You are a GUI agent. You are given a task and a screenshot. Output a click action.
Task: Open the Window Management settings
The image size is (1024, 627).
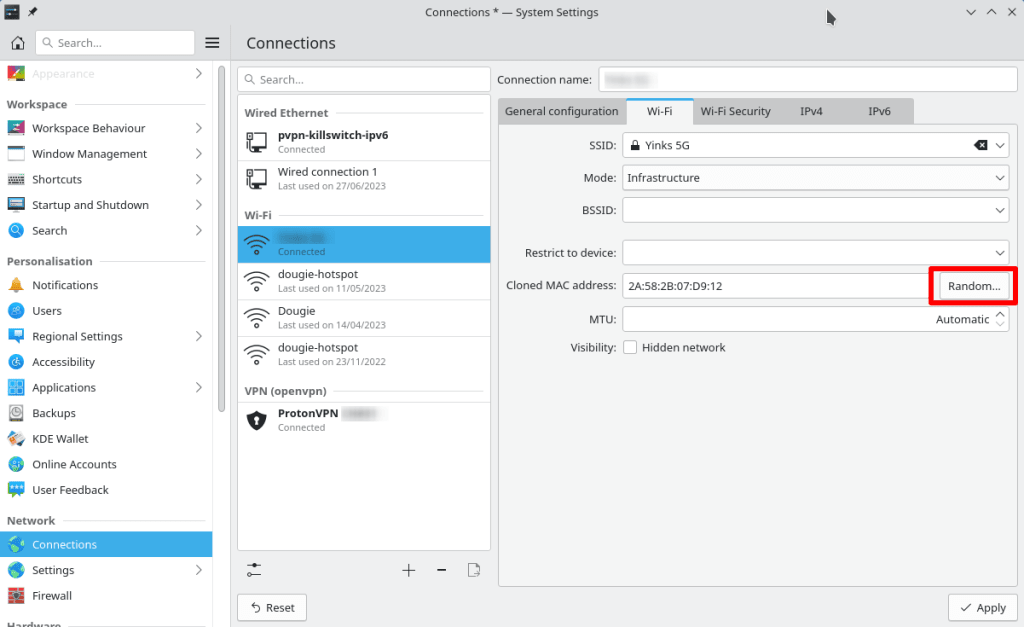click(106, 153)
